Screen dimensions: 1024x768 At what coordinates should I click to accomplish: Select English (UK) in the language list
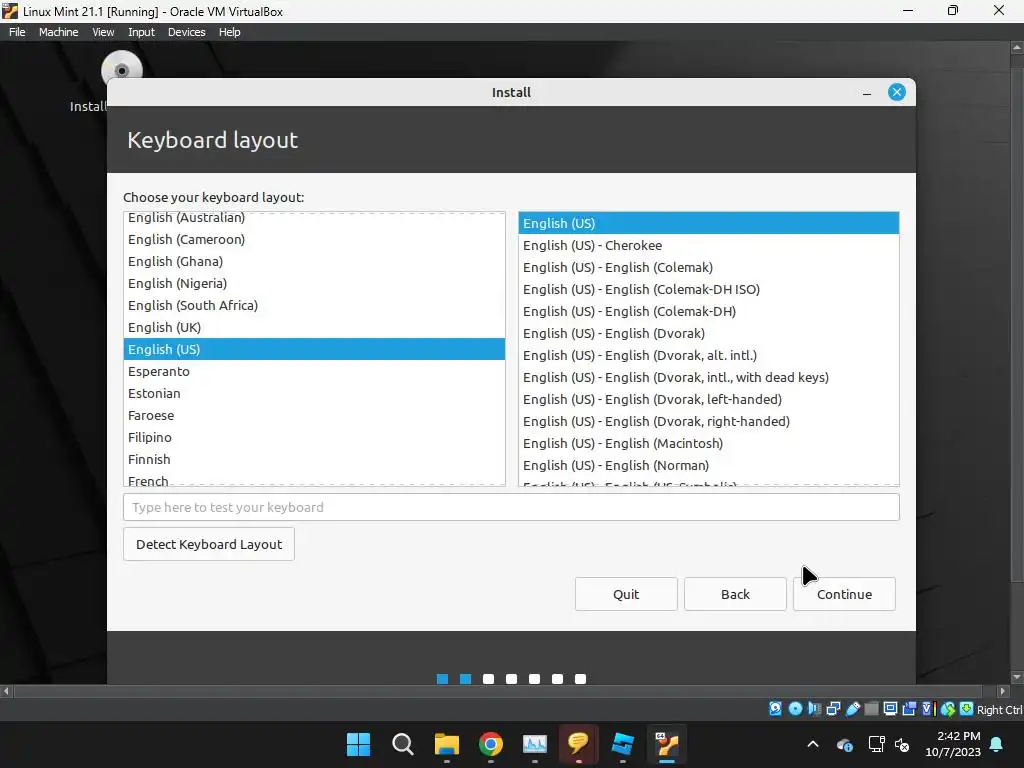click(x=314, y=327)
